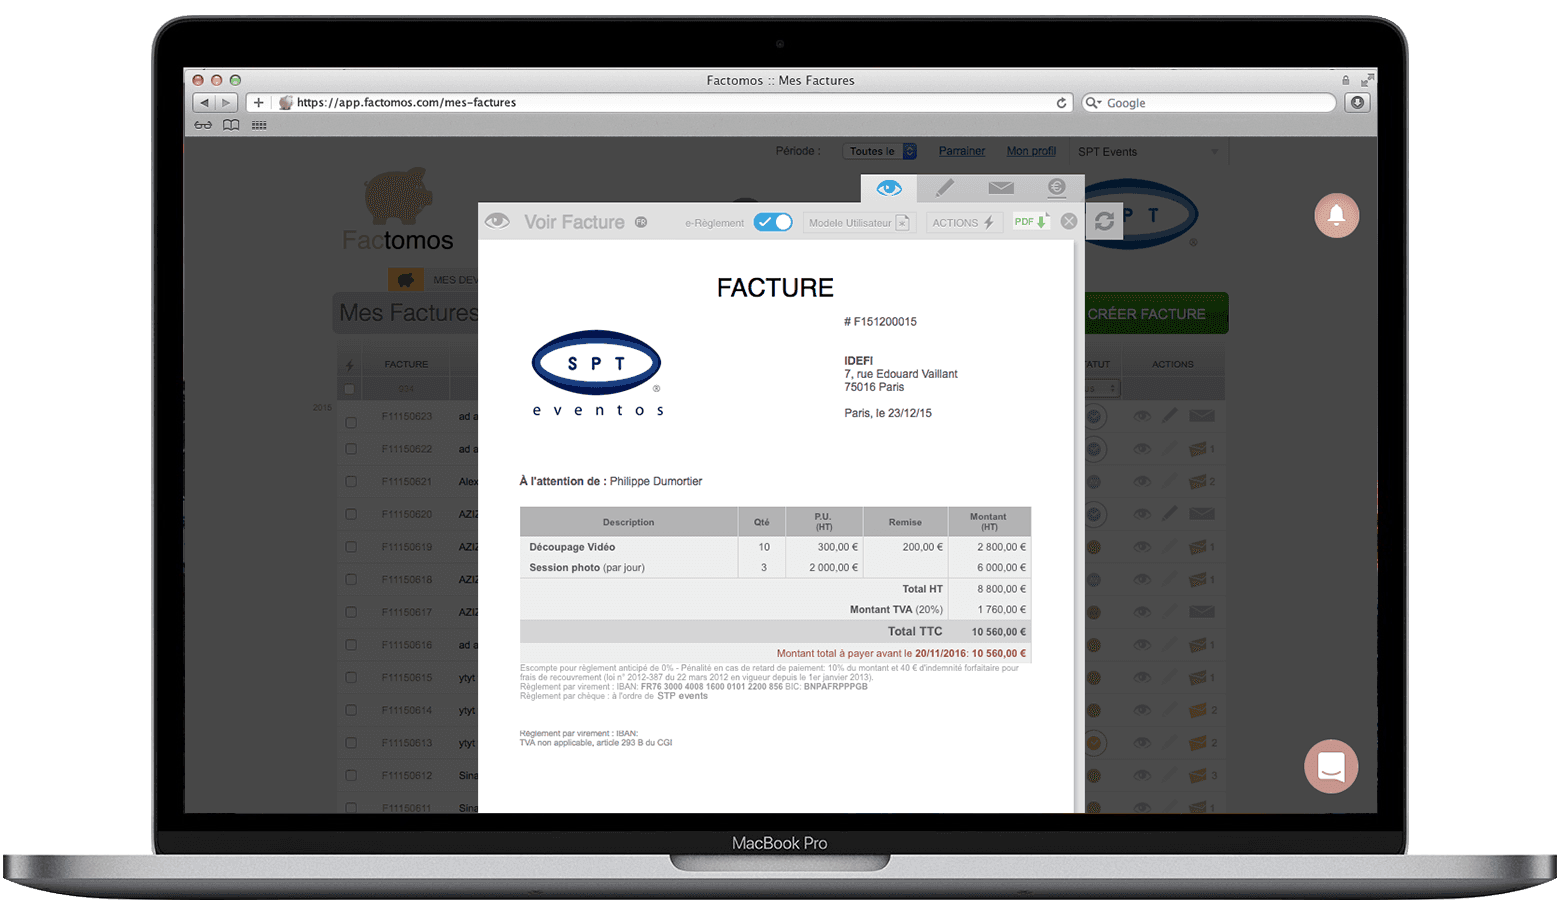Open the chat support bubble icon
This screenshot has width=1560, height=912.
pos(1331,766)
